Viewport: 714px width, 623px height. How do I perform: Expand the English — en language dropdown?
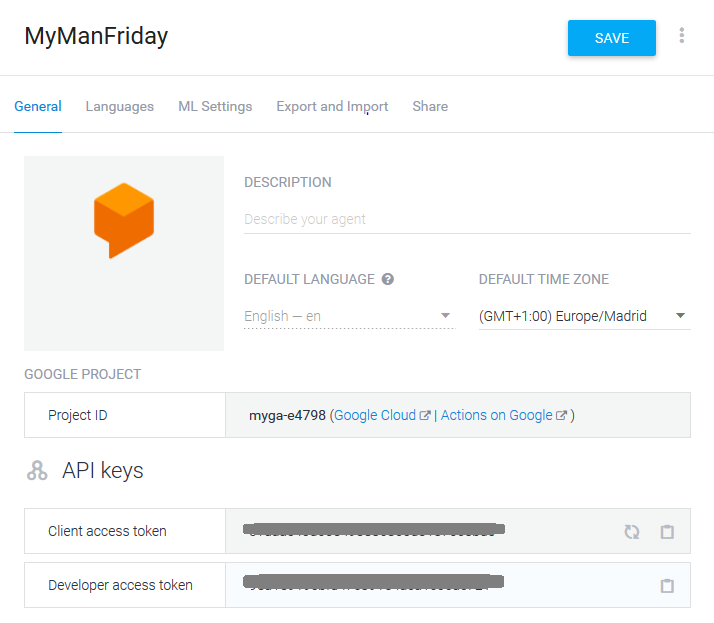(350, 316)
